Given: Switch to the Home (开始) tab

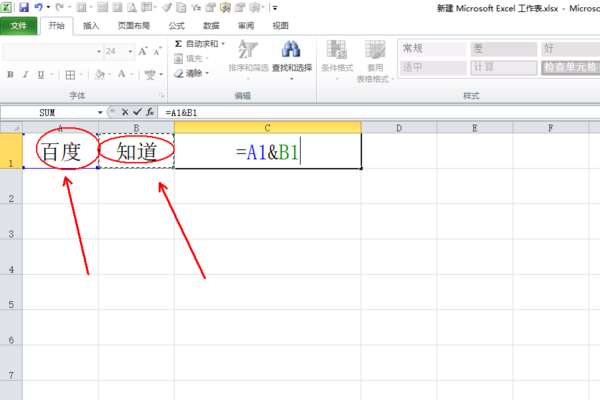Looking at the screenshot, I should (x=56, y=26).
